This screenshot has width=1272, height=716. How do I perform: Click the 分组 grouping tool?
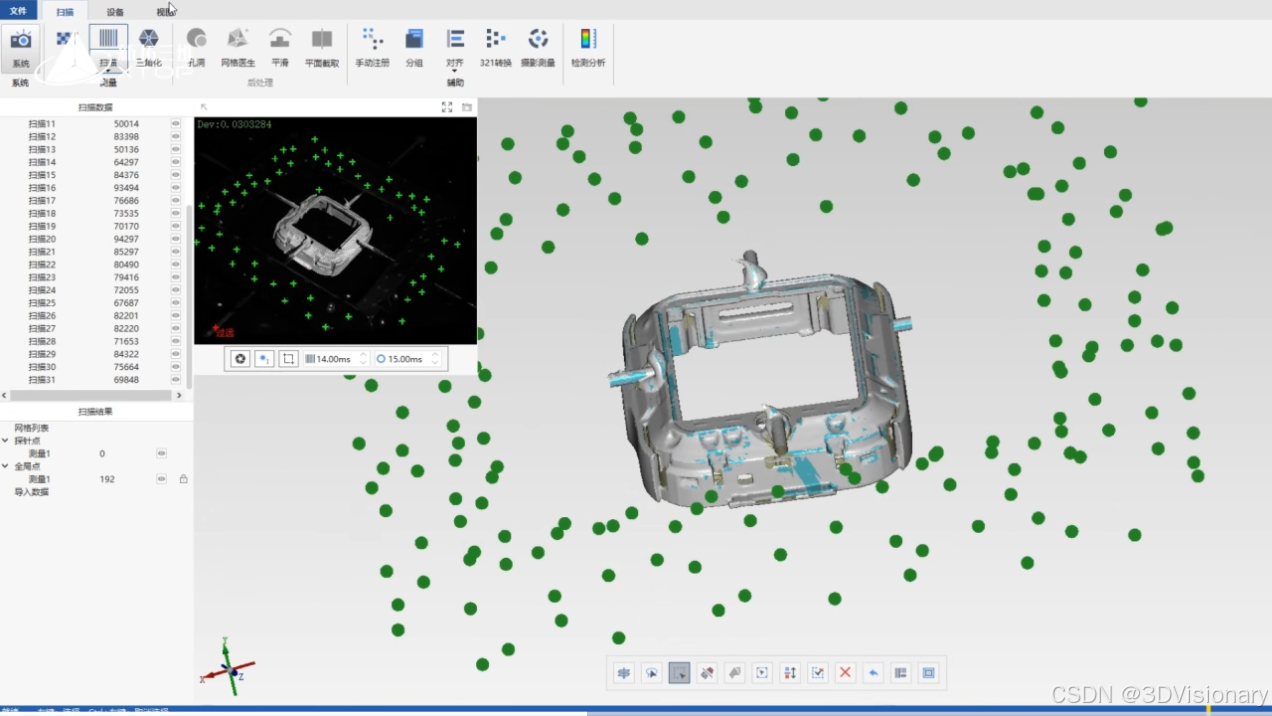tap(414, 47)
